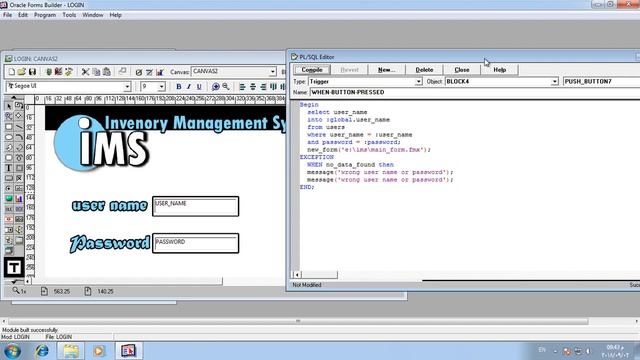This screenshot has height=360, width=640.
Task: Click the code line 'from users'
Action: (326, 127)
